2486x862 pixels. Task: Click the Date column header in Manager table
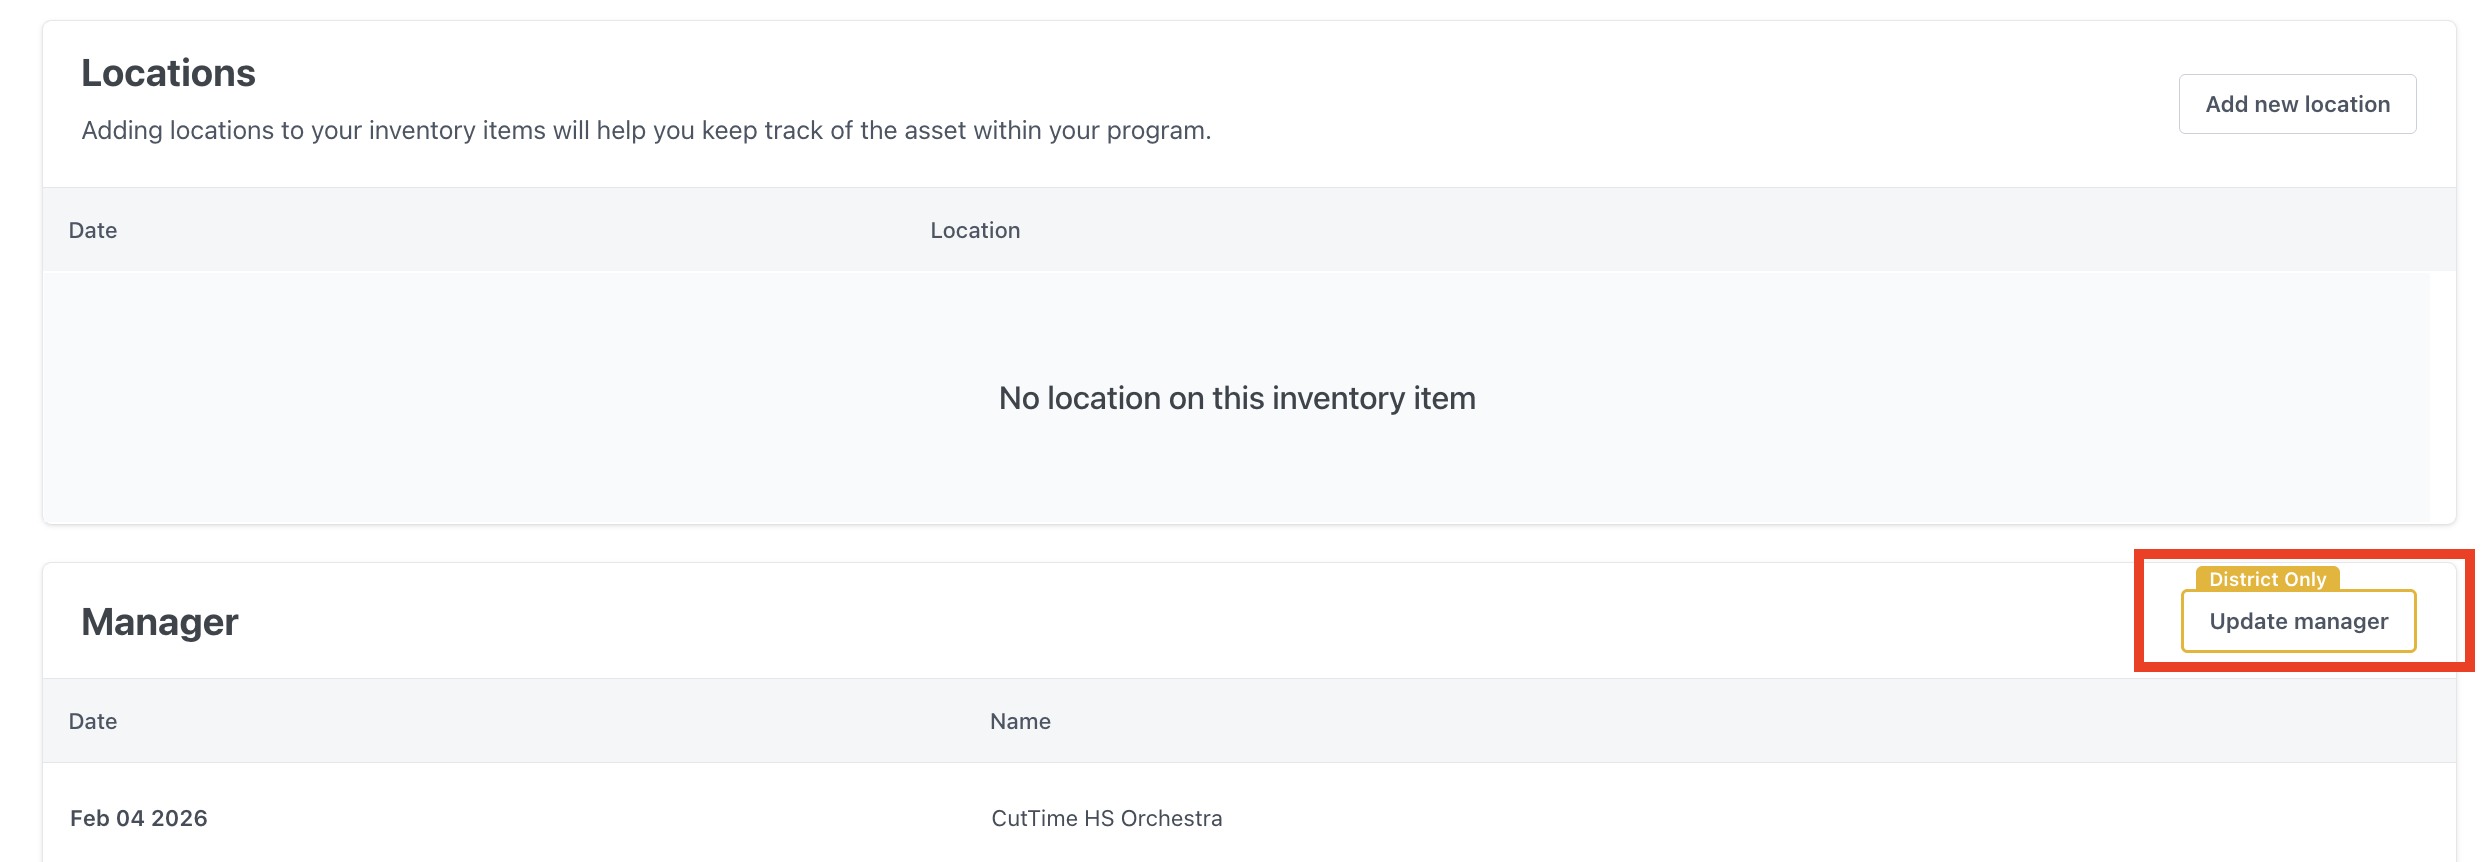[93, 721]
